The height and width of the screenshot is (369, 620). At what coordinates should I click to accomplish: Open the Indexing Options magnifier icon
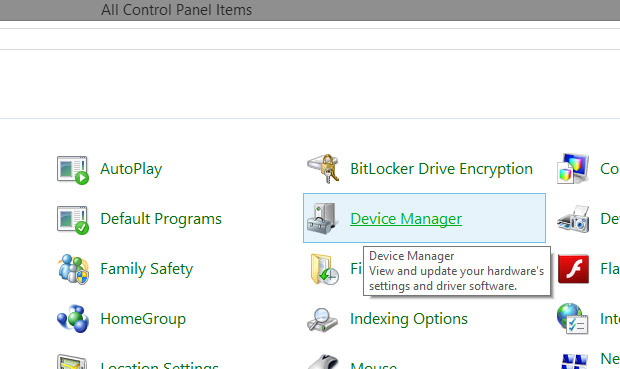322,319
